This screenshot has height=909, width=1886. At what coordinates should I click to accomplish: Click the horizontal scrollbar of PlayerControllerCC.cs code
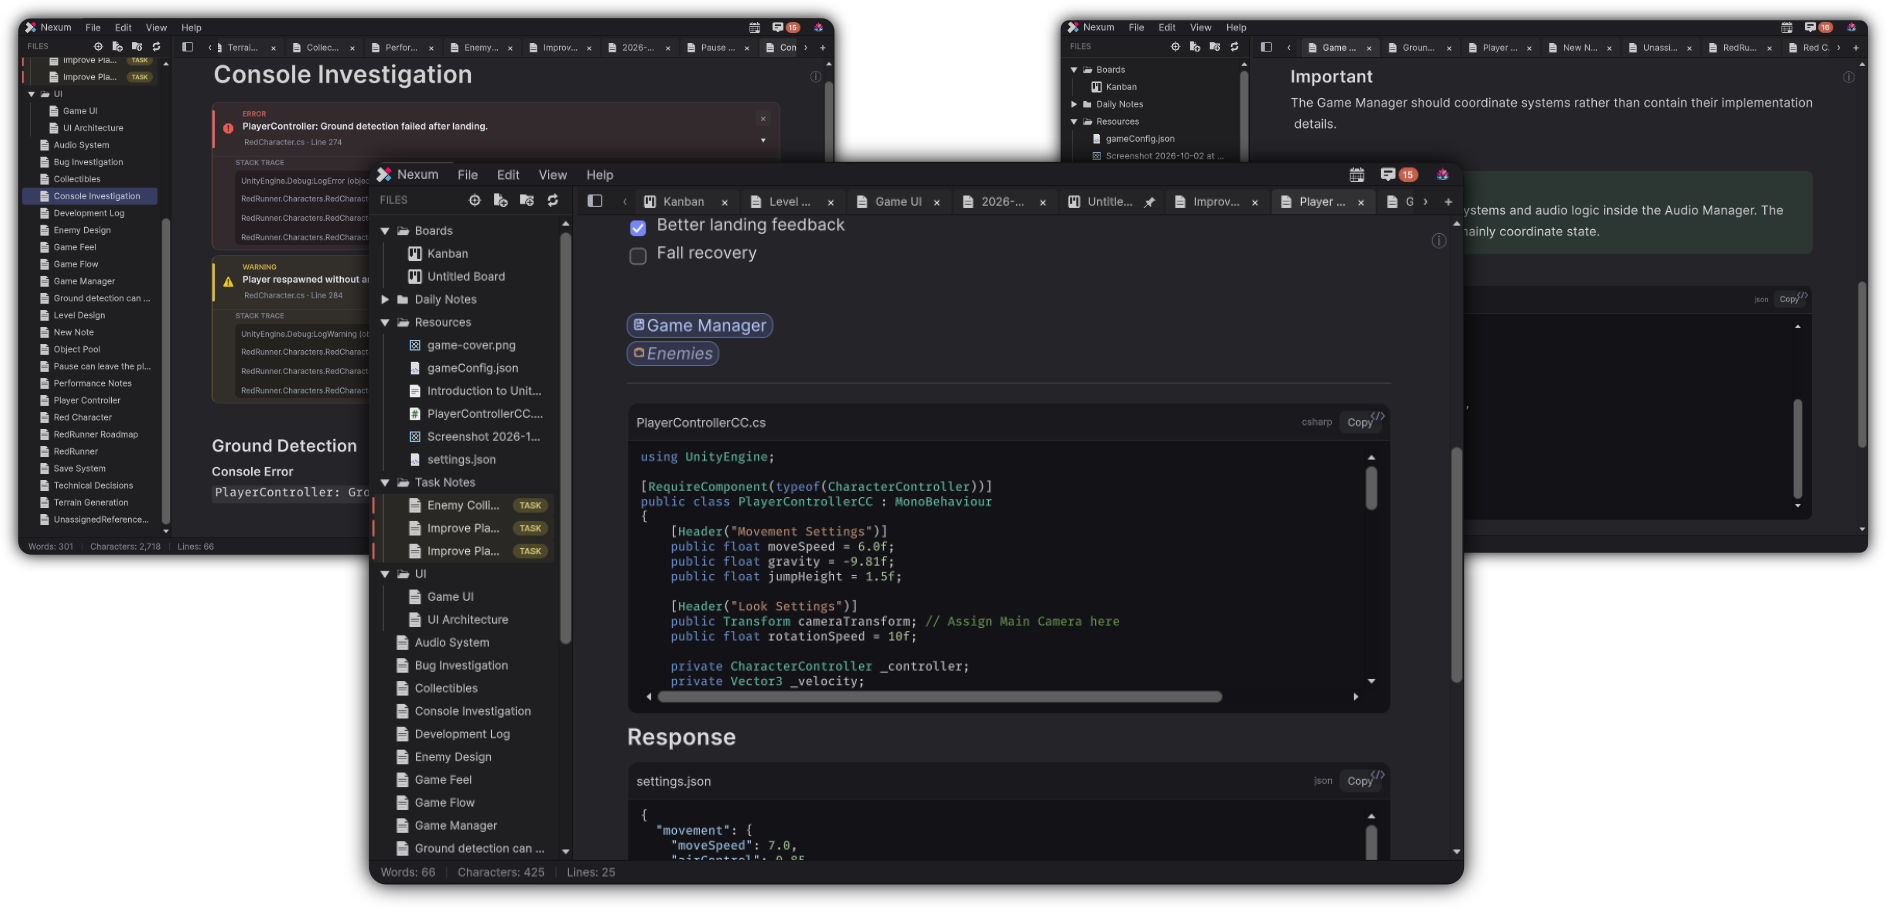[x=939, y=697]
